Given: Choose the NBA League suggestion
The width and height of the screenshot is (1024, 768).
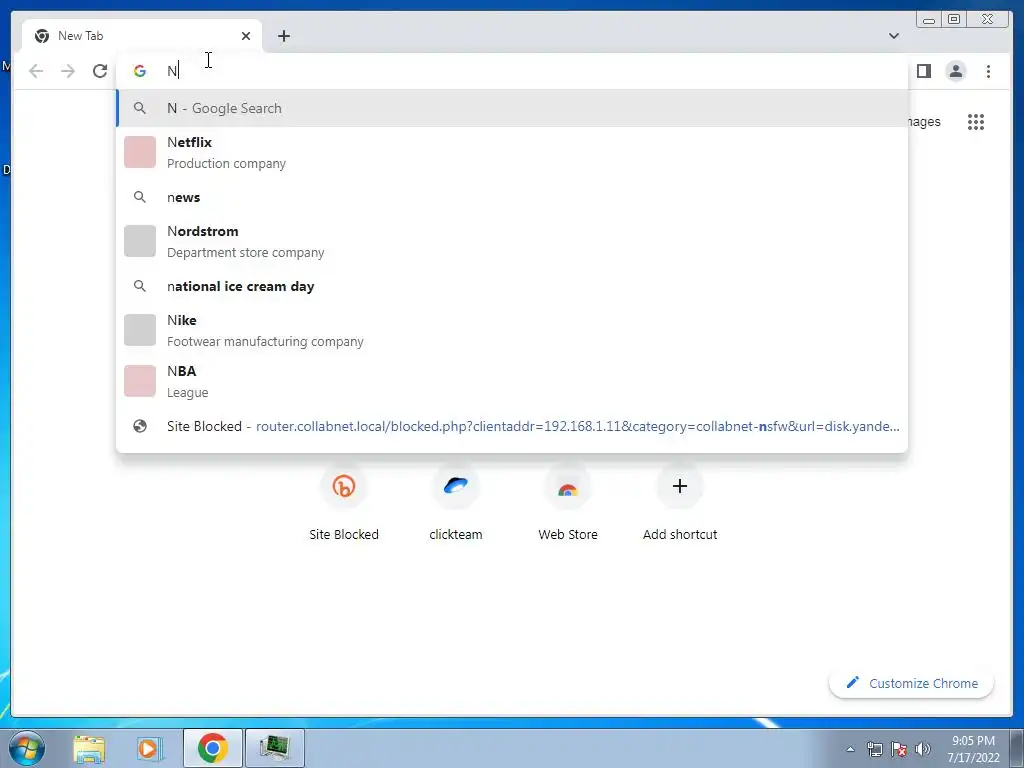Looking at the screenshot, I should [x=512, y=381].
